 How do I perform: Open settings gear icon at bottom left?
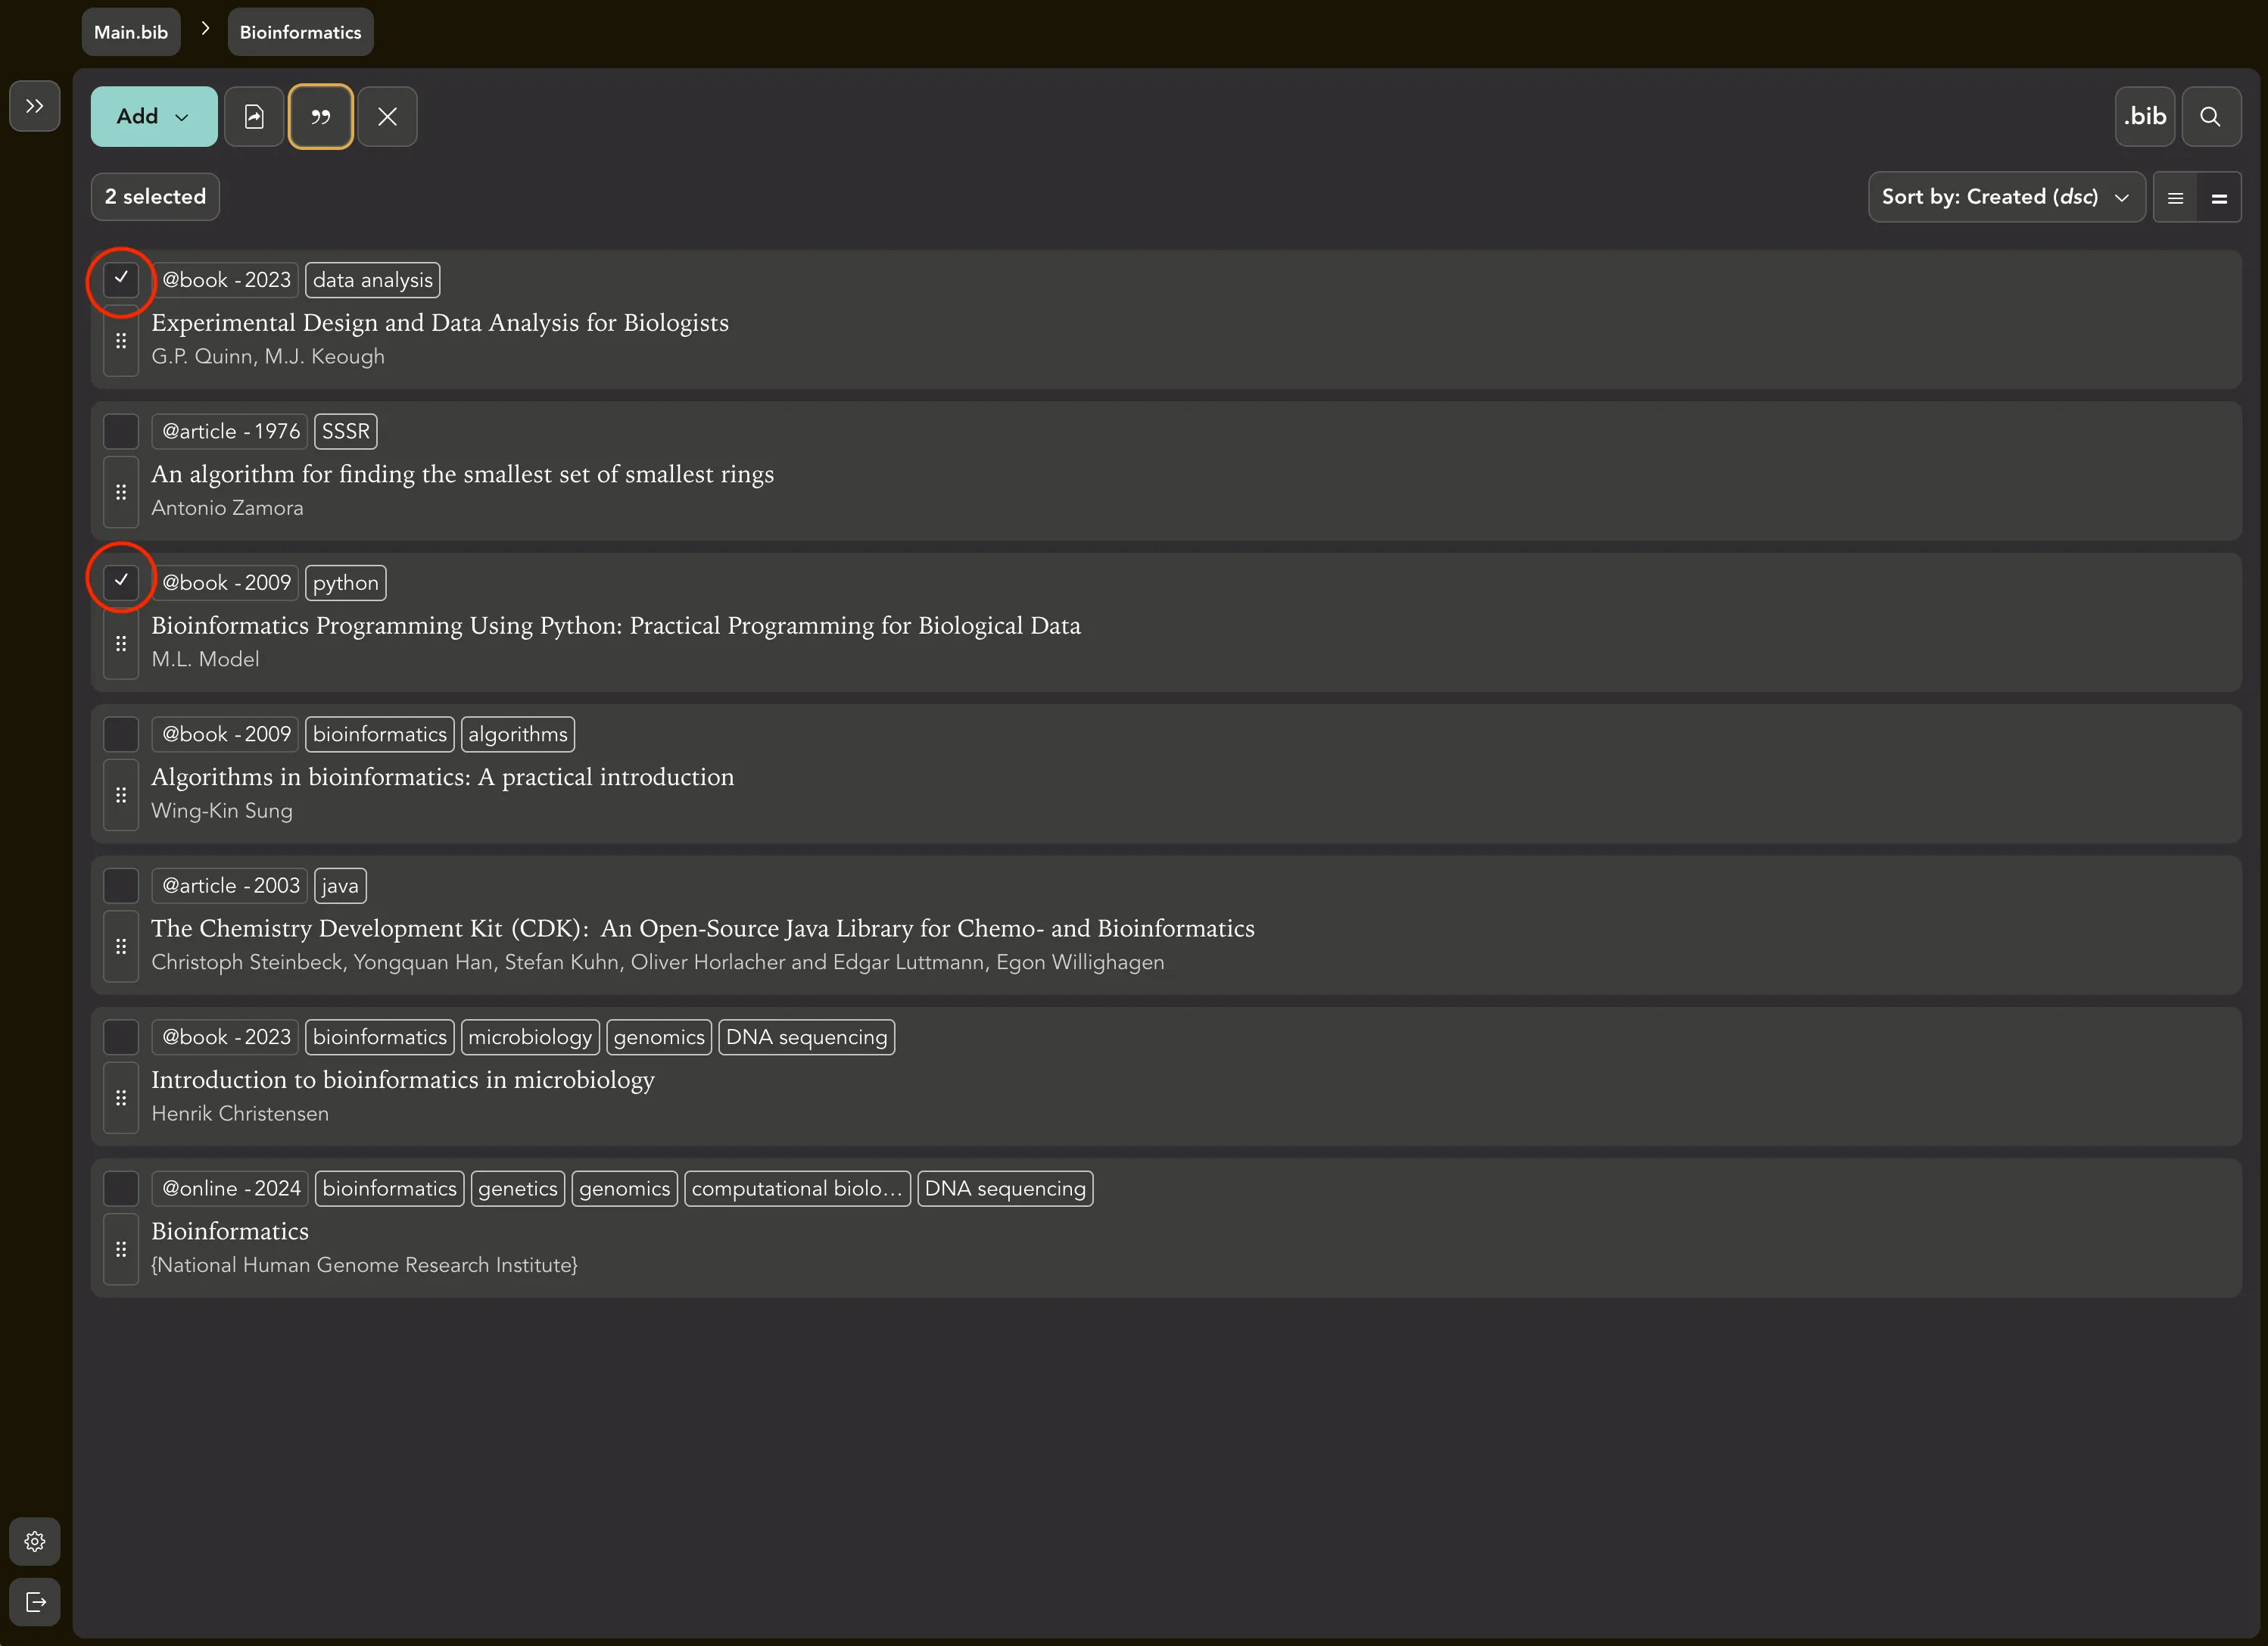point(34,1541)
